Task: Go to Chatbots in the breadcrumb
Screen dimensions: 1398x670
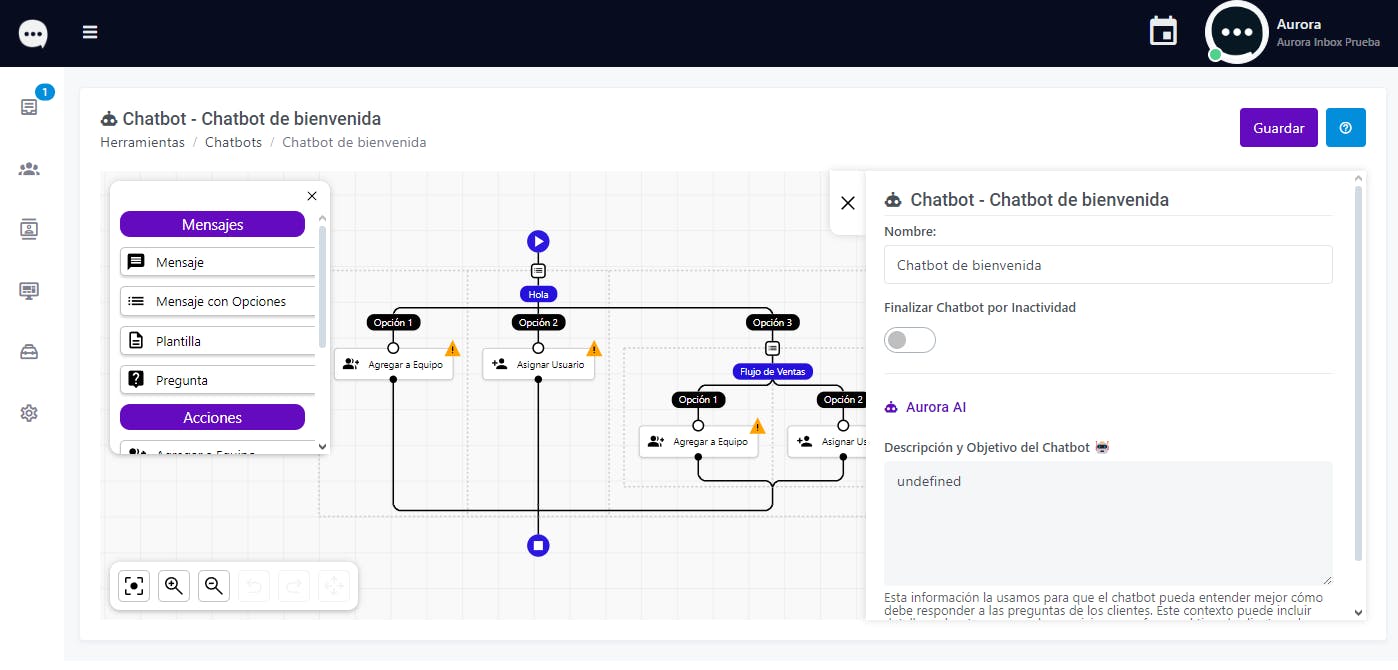Action: tap(233, 142)
